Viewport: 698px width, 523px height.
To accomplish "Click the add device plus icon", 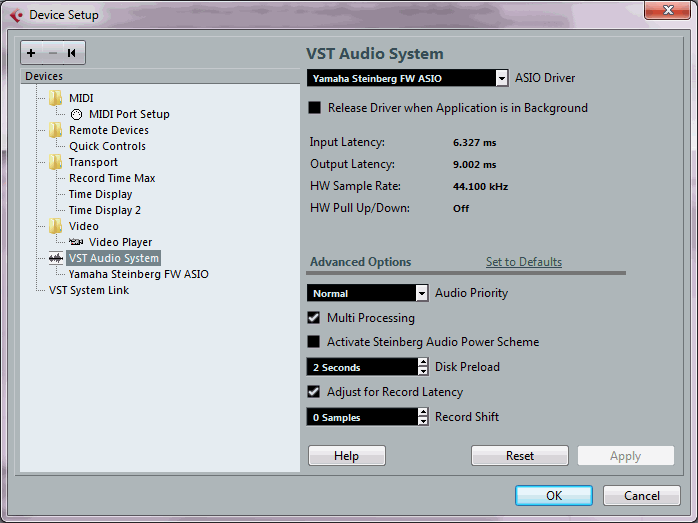I will coord(32,52).
